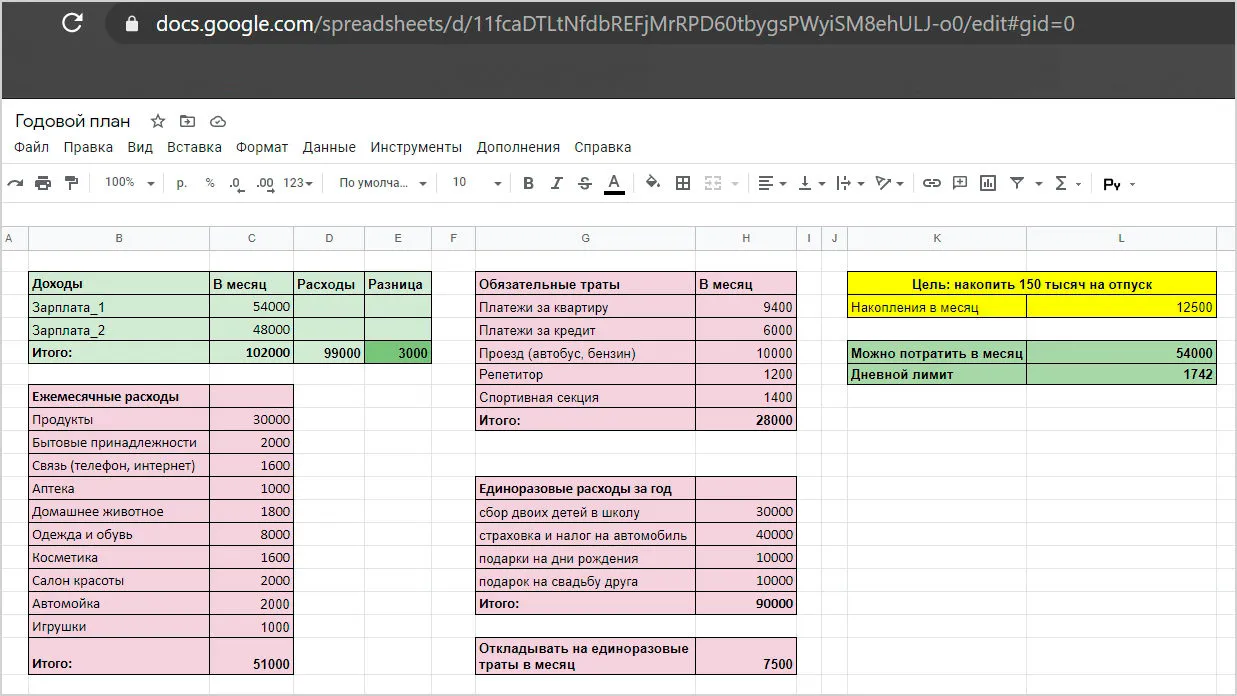The image size is (1237, 696).
Task: Click the browser address bar URL
Action: pyautogui.click(x=615, y=24)
